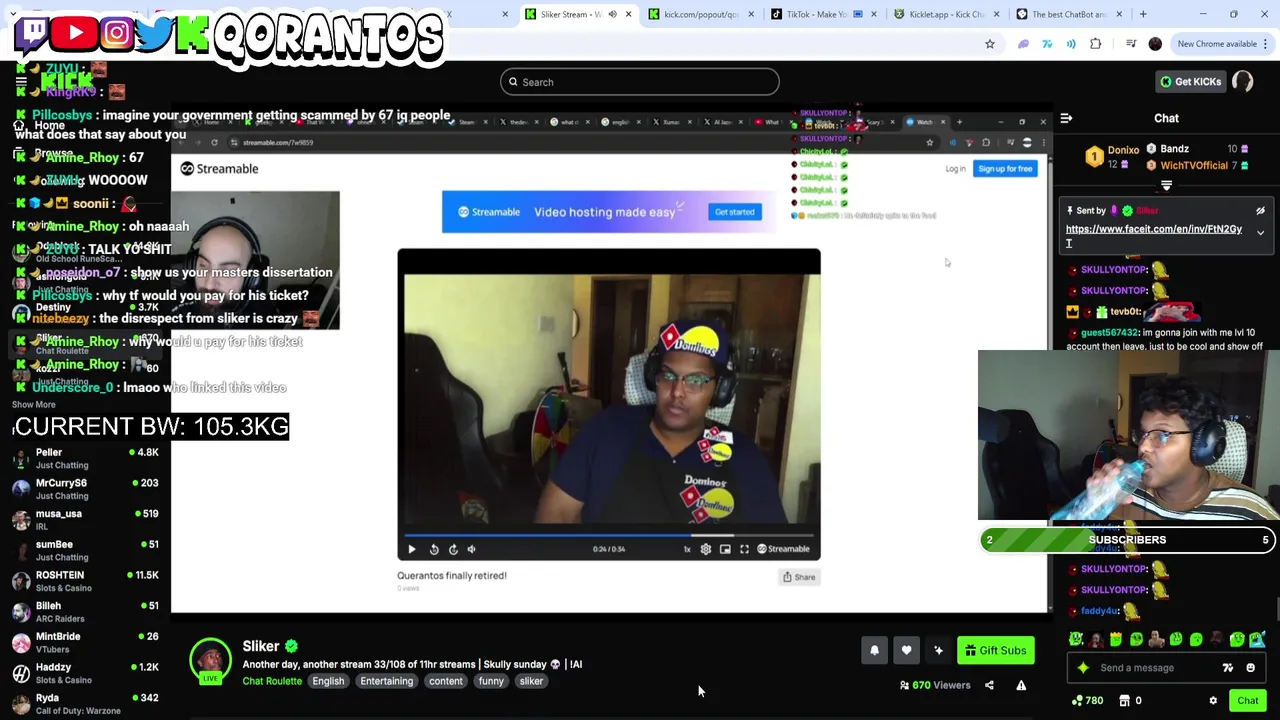The width and height of the screenshot is (1280, 720).
Task: Click the 7TV emote icon in chat input
Action: [x=1228, y=668]
